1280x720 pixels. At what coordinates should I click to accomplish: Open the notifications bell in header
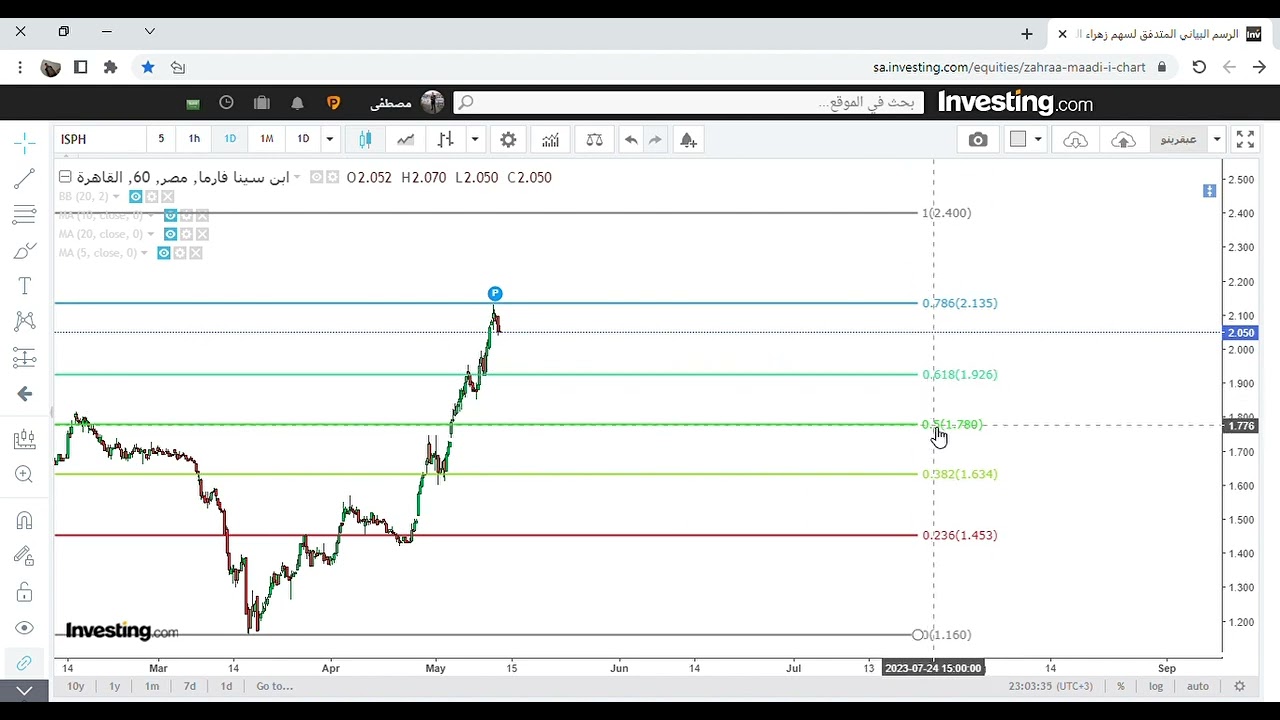pyautogui.click(x=297, y=103)
